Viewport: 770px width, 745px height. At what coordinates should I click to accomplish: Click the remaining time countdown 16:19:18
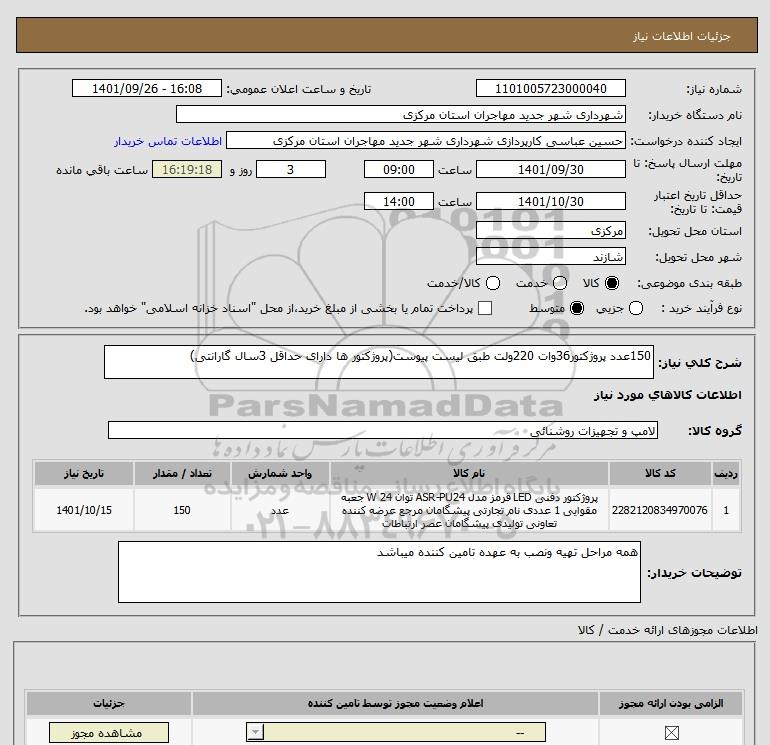tap(187, 169)
